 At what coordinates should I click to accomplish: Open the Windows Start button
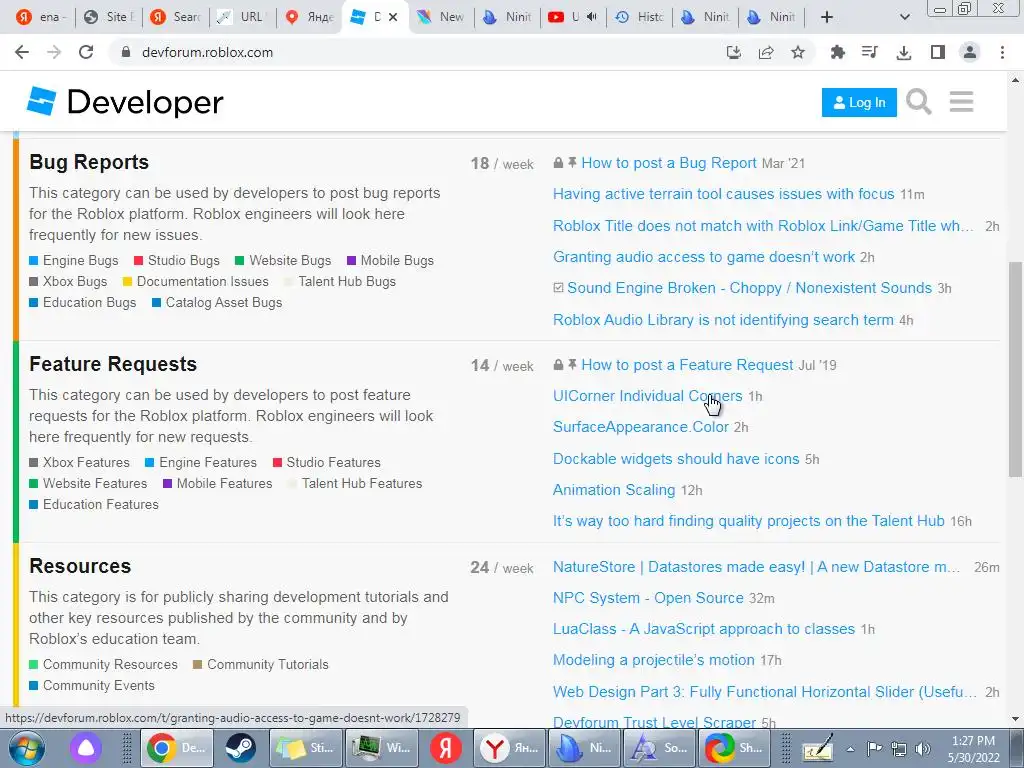[26, 748]
